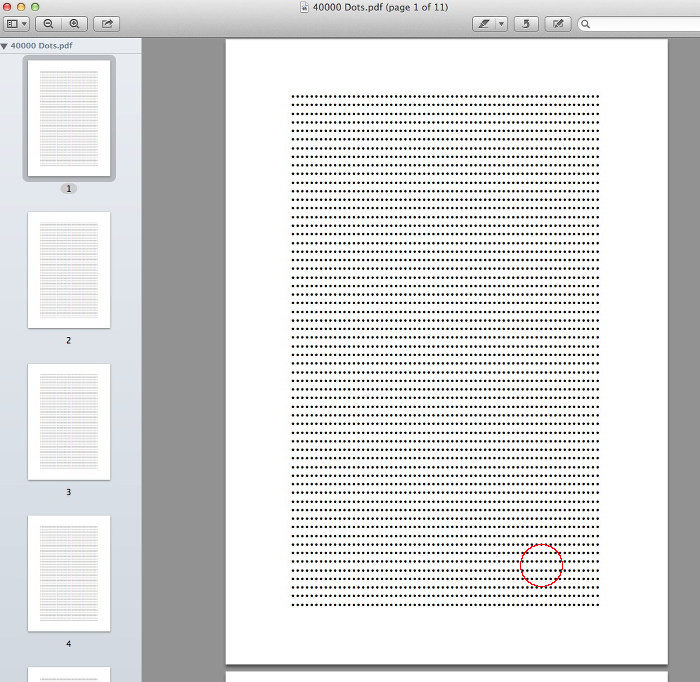The image size is (700, 682).
Task: Click the Zoom In magnifier button
Action: click(74, 24)
